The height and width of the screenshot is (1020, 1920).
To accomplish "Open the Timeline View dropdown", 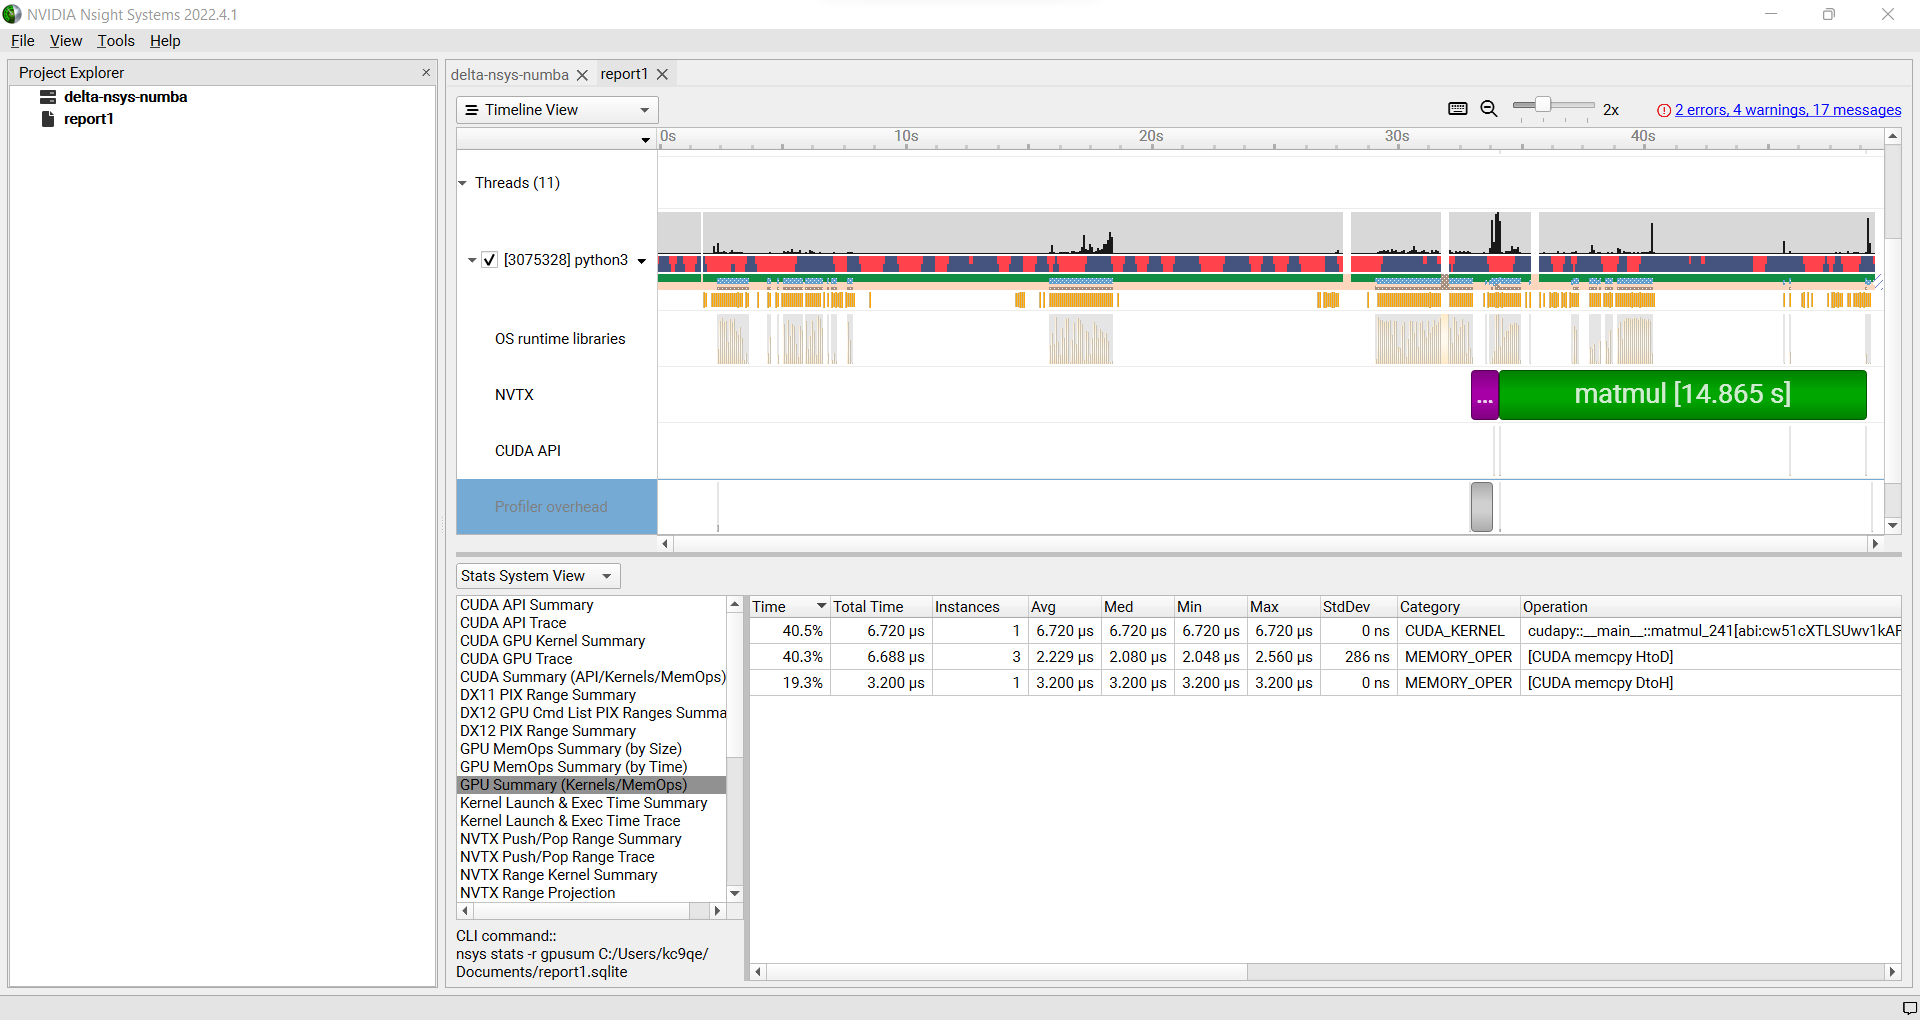I will pos(557,110).
